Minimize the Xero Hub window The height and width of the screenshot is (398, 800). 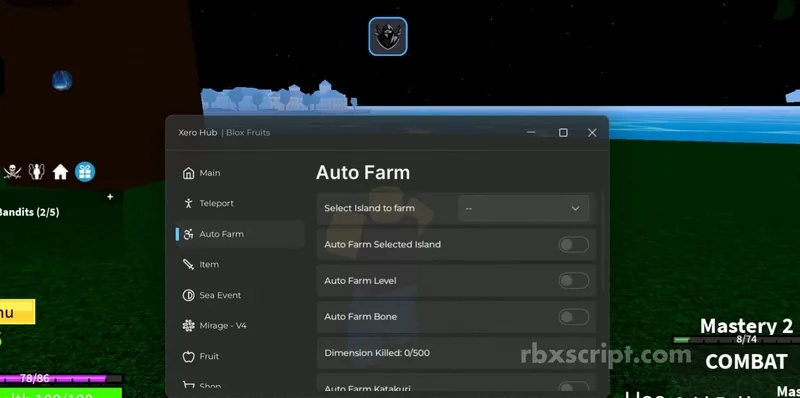531,133
